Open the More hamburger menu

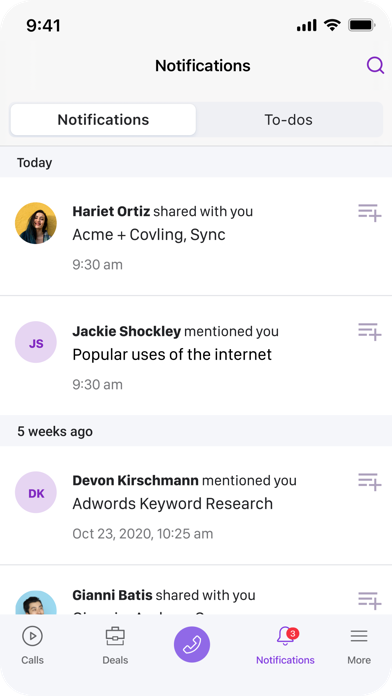click(359, 646)
